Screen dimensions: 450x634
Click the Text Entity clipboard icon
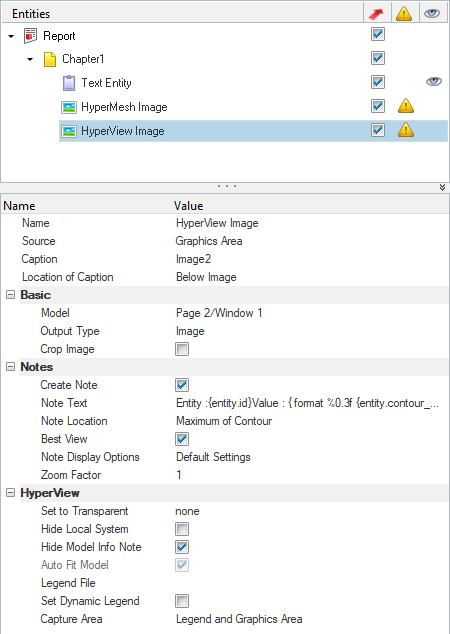point(69,83)
